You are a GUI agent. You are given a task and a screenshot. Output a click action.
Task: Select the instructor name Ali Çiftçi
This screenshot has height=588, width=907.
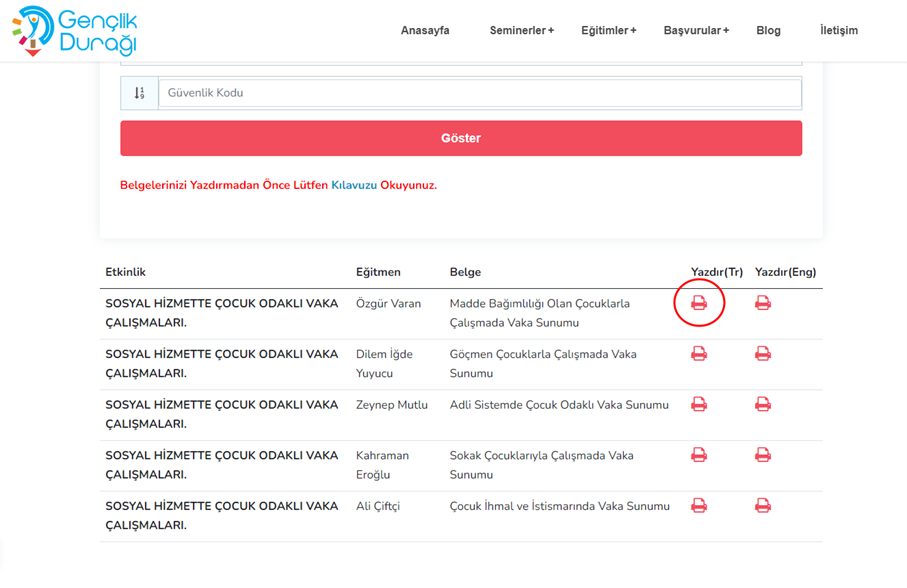[x=378, y=506]
